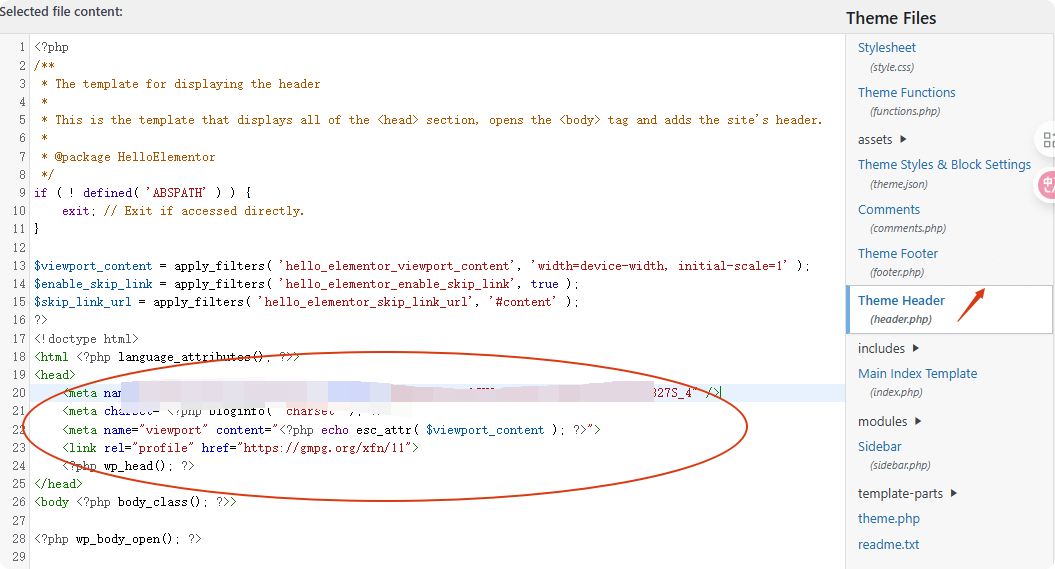This screenshot has width=1055, height=569.
Task: Click the grid-shaped floating icon at right edge
Action: coord(1047,140)
